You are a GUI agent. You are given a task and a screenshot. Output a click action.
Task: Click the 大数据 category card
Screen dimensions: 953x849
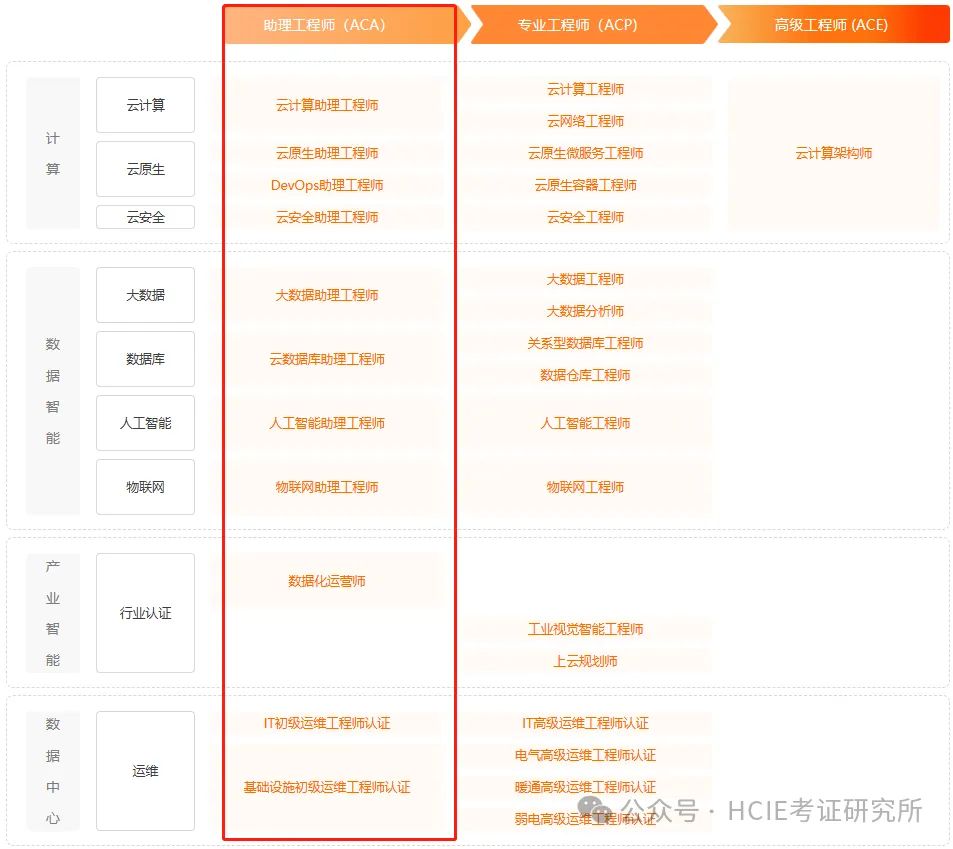point(145,295)
